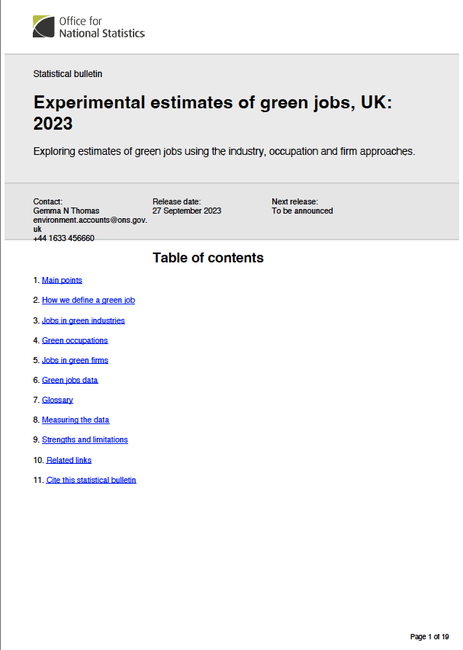
Task: Open the Related links section
Action: (x=69, y=460)
